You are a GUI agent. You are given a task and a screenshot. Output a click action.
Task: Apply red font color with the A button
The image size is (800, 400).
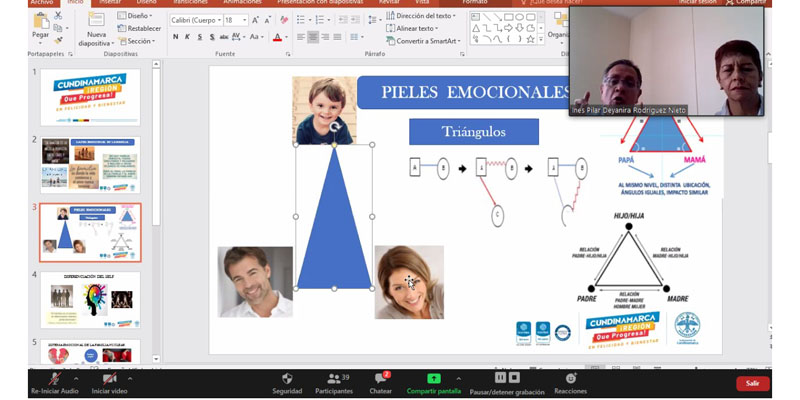click(x=277, y=37)
